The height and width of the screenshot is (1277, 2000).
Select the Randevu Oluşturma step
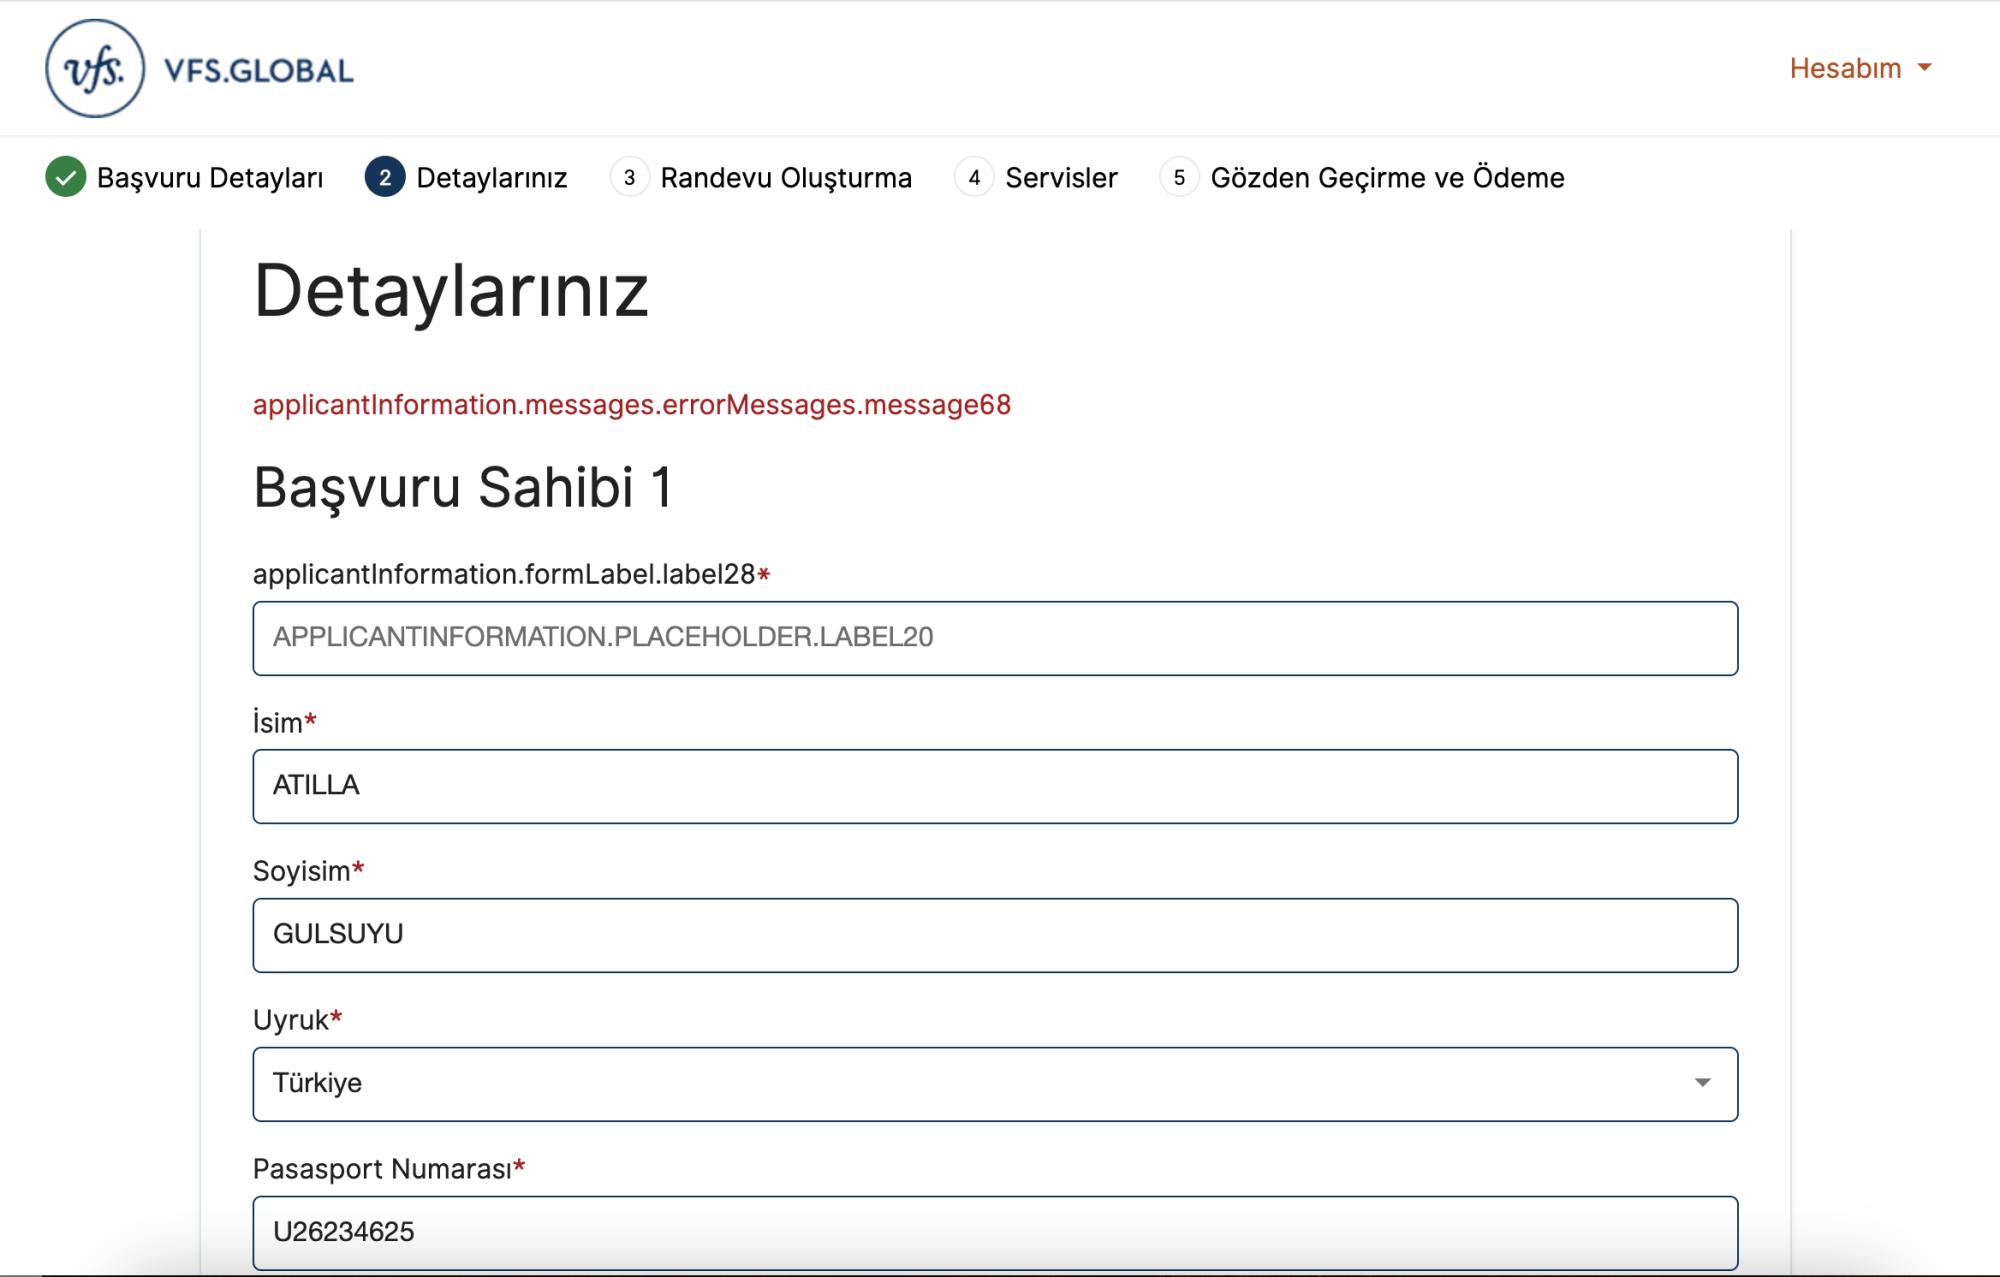pyautogui.click(x=786, y=177)
